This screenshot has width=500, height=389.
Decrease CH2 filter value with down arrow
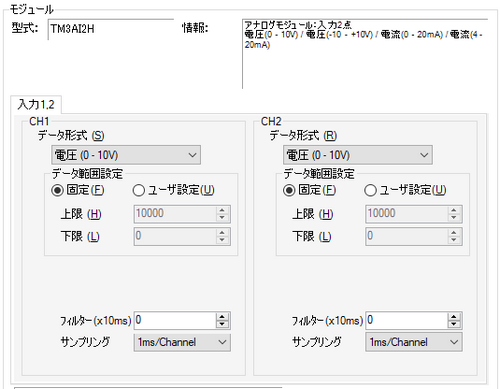454,324
